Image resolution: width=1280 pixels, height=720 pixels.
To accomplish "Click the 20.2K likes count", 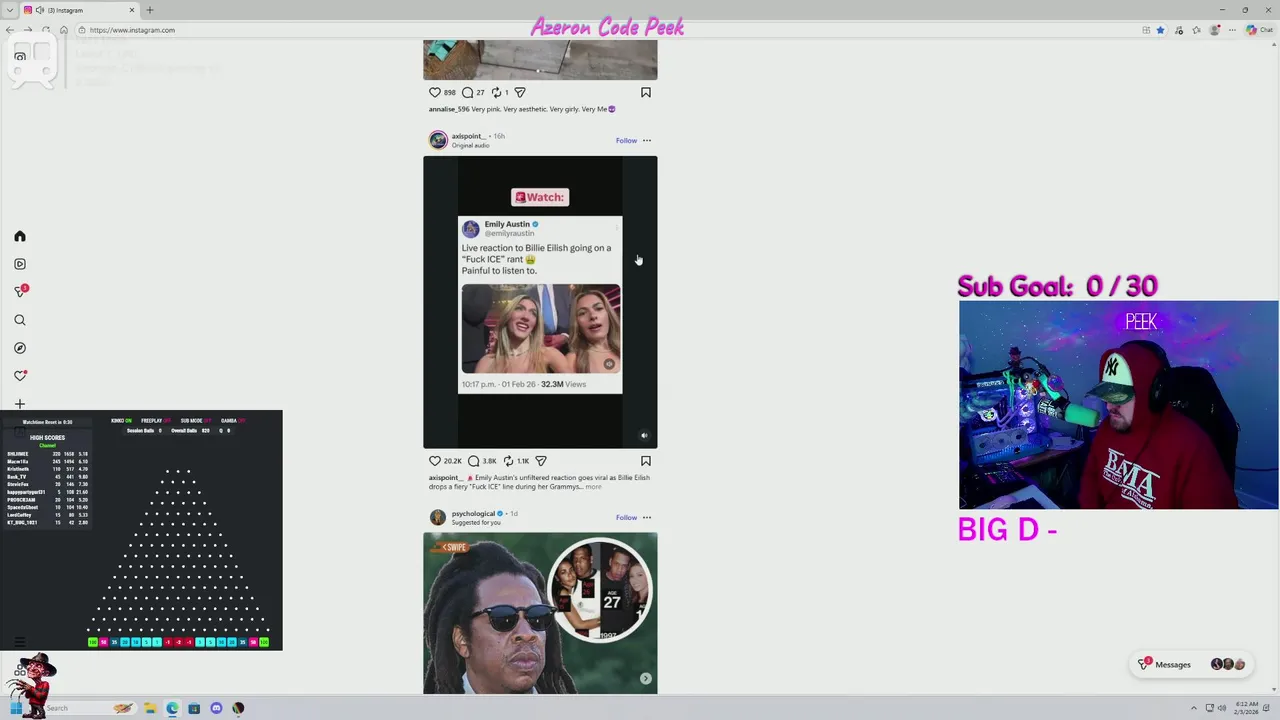I will point(453,461).
